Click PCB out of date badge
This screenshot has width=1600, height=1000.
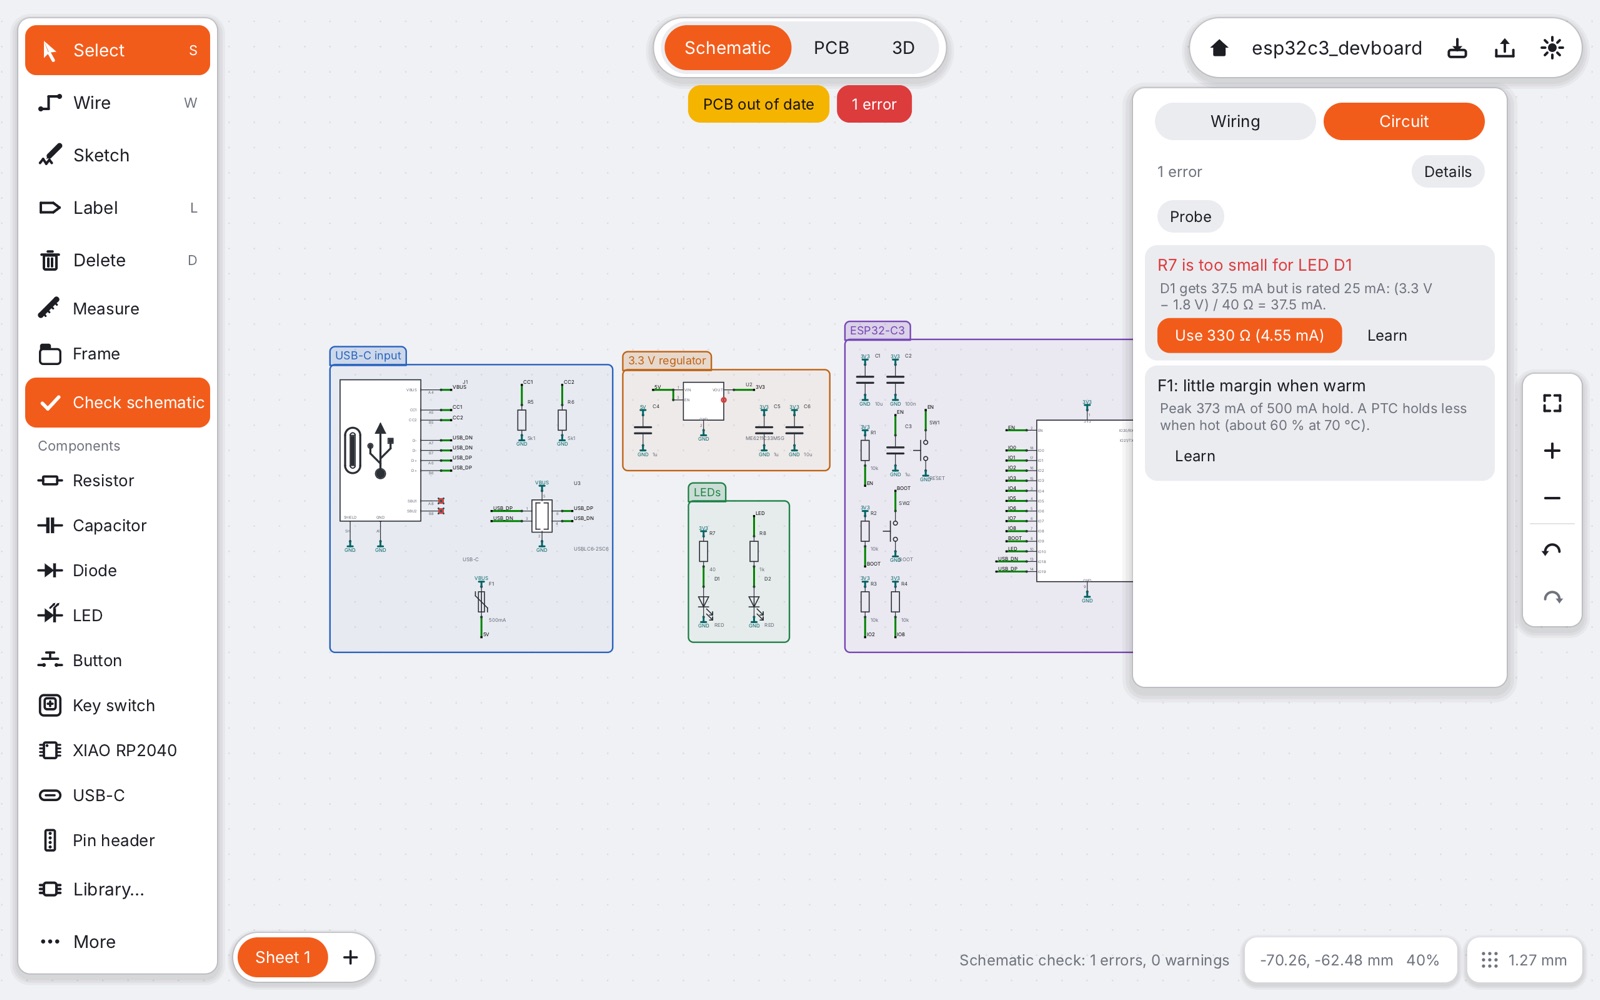tap(758, 104)
